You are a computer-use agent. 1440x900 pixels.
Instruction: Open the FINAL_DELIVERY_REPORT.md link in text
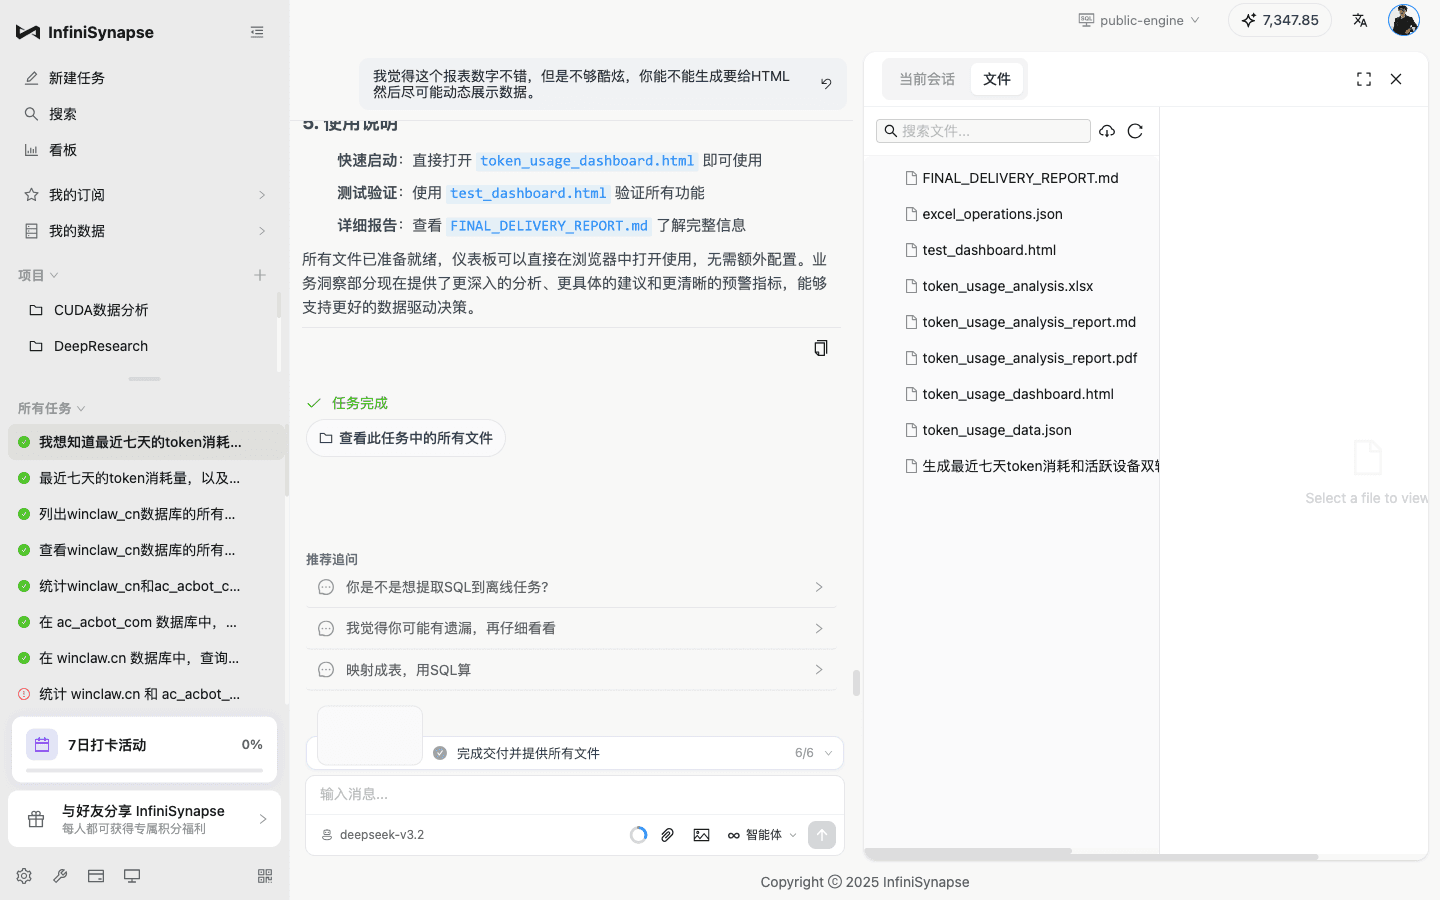548,225
